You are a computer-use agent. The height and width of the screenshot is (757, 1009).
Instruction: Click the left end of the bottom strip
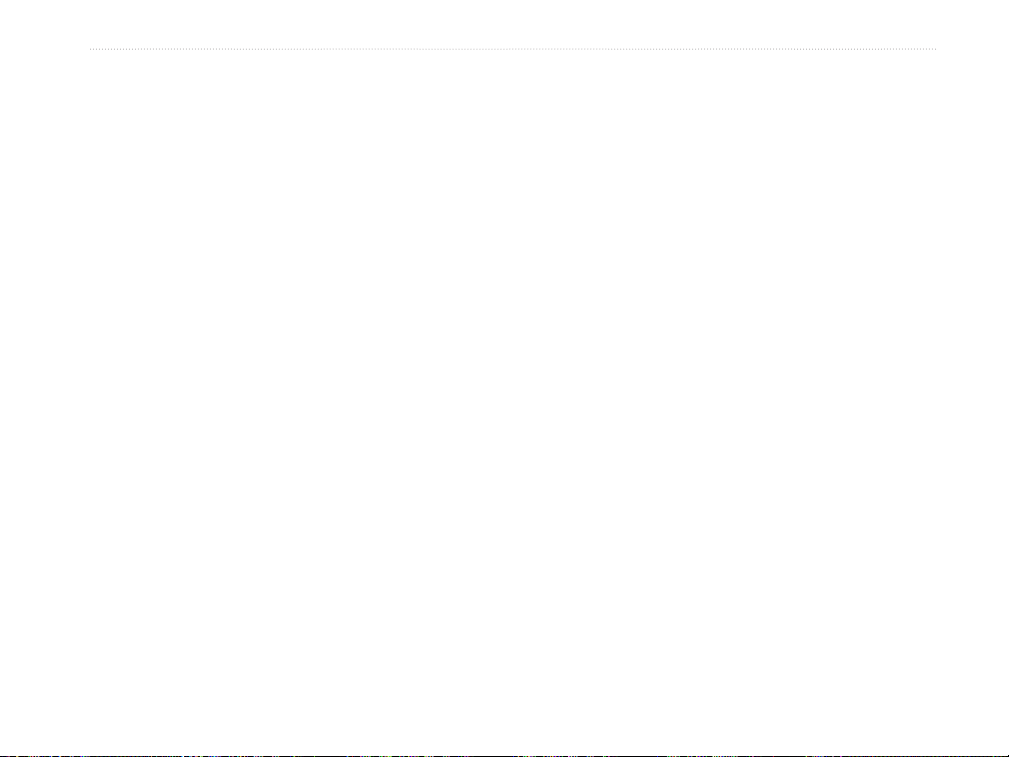point(3,756)
